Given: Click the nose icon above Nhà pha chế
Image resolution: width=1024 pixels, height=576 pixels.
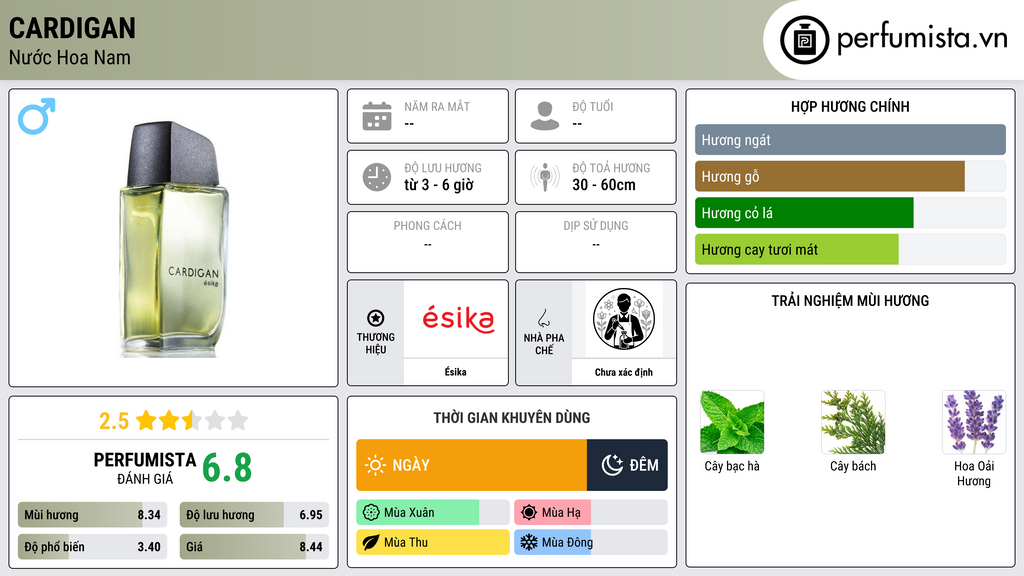Looking at the screenshot, I should (x=543, y=318).
